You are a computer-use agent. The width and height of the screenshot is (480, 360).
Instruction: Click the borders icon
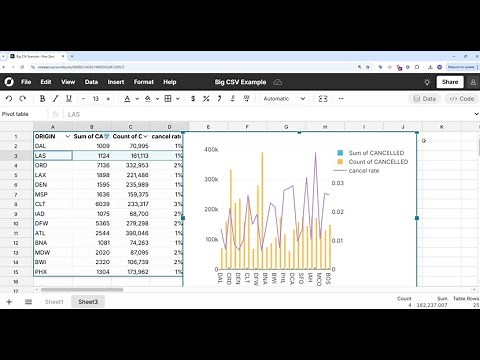168,99
